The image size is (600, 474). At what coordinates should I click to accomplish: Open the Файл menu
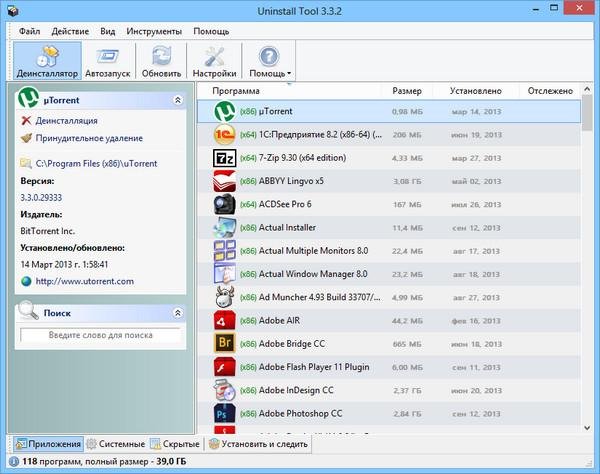29,31
